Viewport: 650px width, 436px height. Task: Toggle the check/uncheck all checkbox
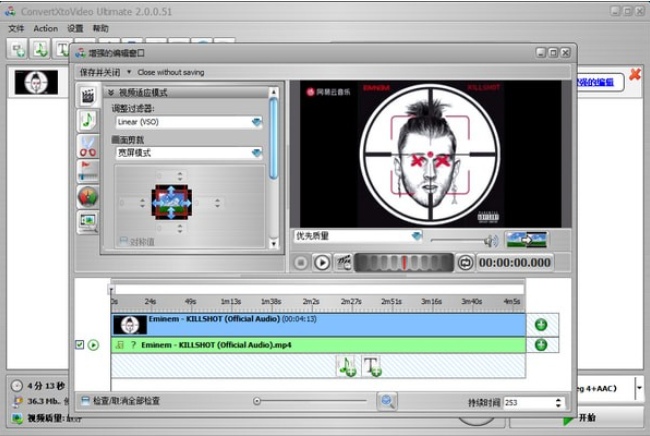(x=85, y=401)
